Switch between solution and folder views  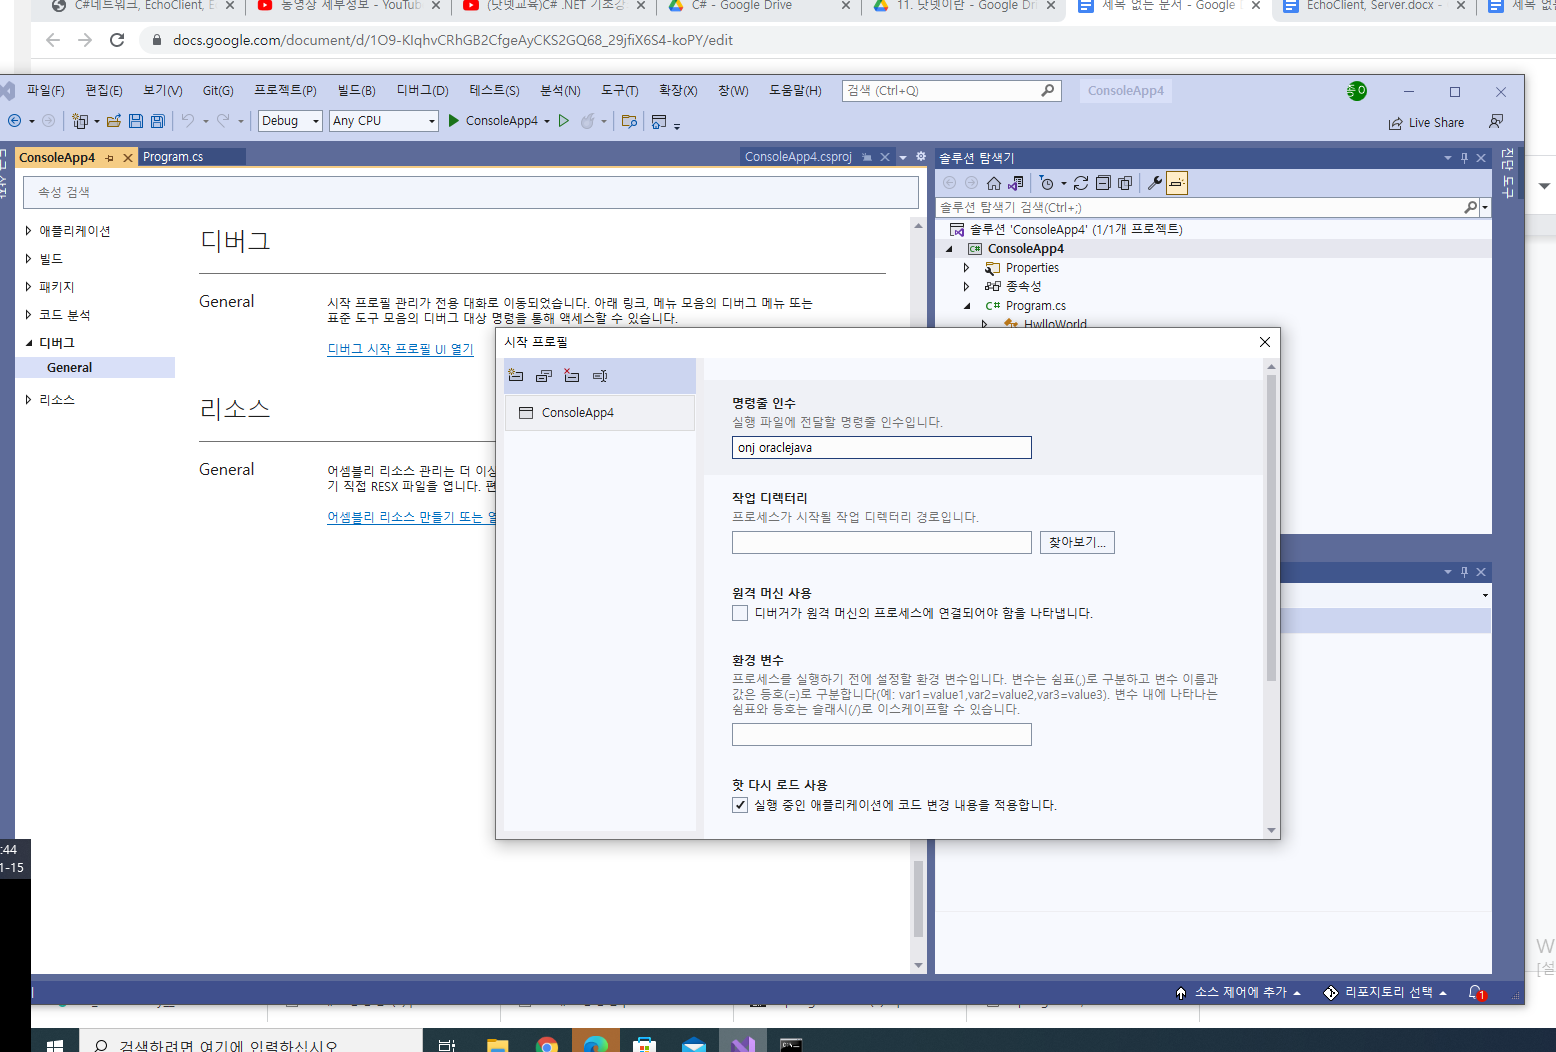[x=1016, y=183]
